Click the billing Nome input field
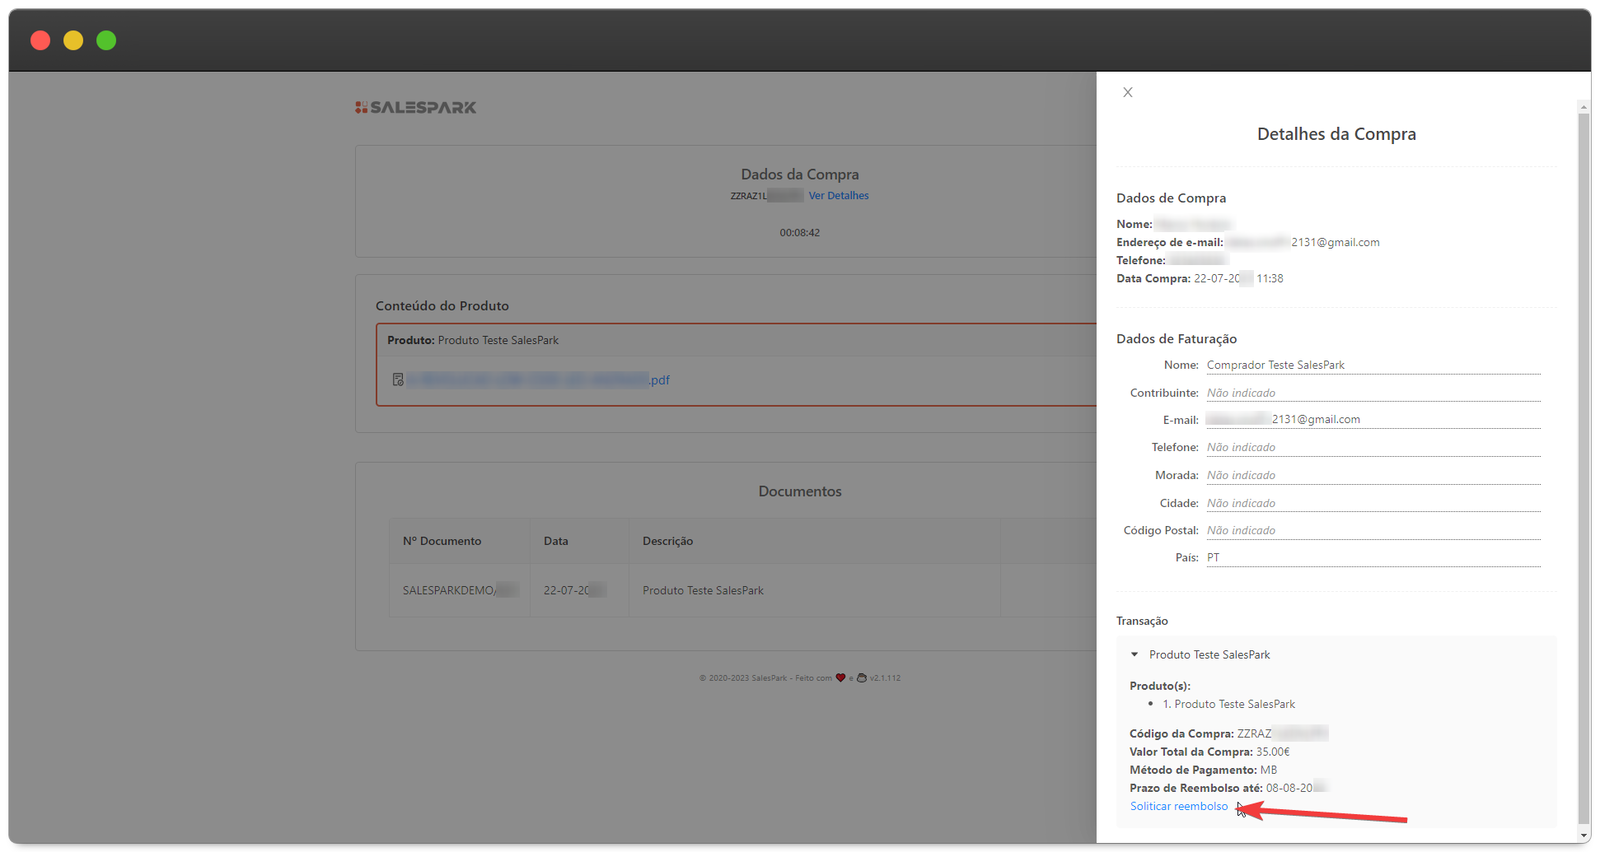 coord(1372,365)
